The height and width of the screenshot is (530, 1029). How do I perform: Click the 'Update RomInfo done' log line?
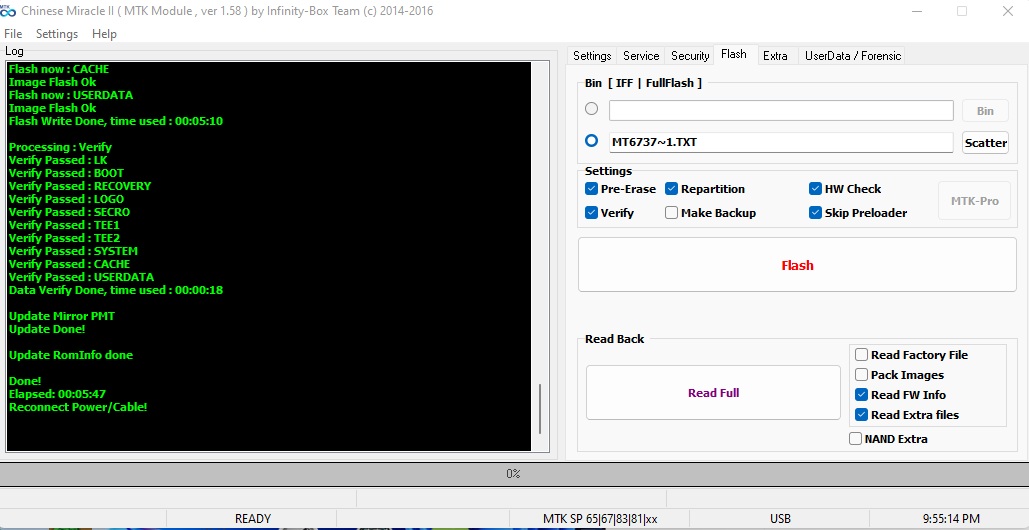click(x=71, y=355)
